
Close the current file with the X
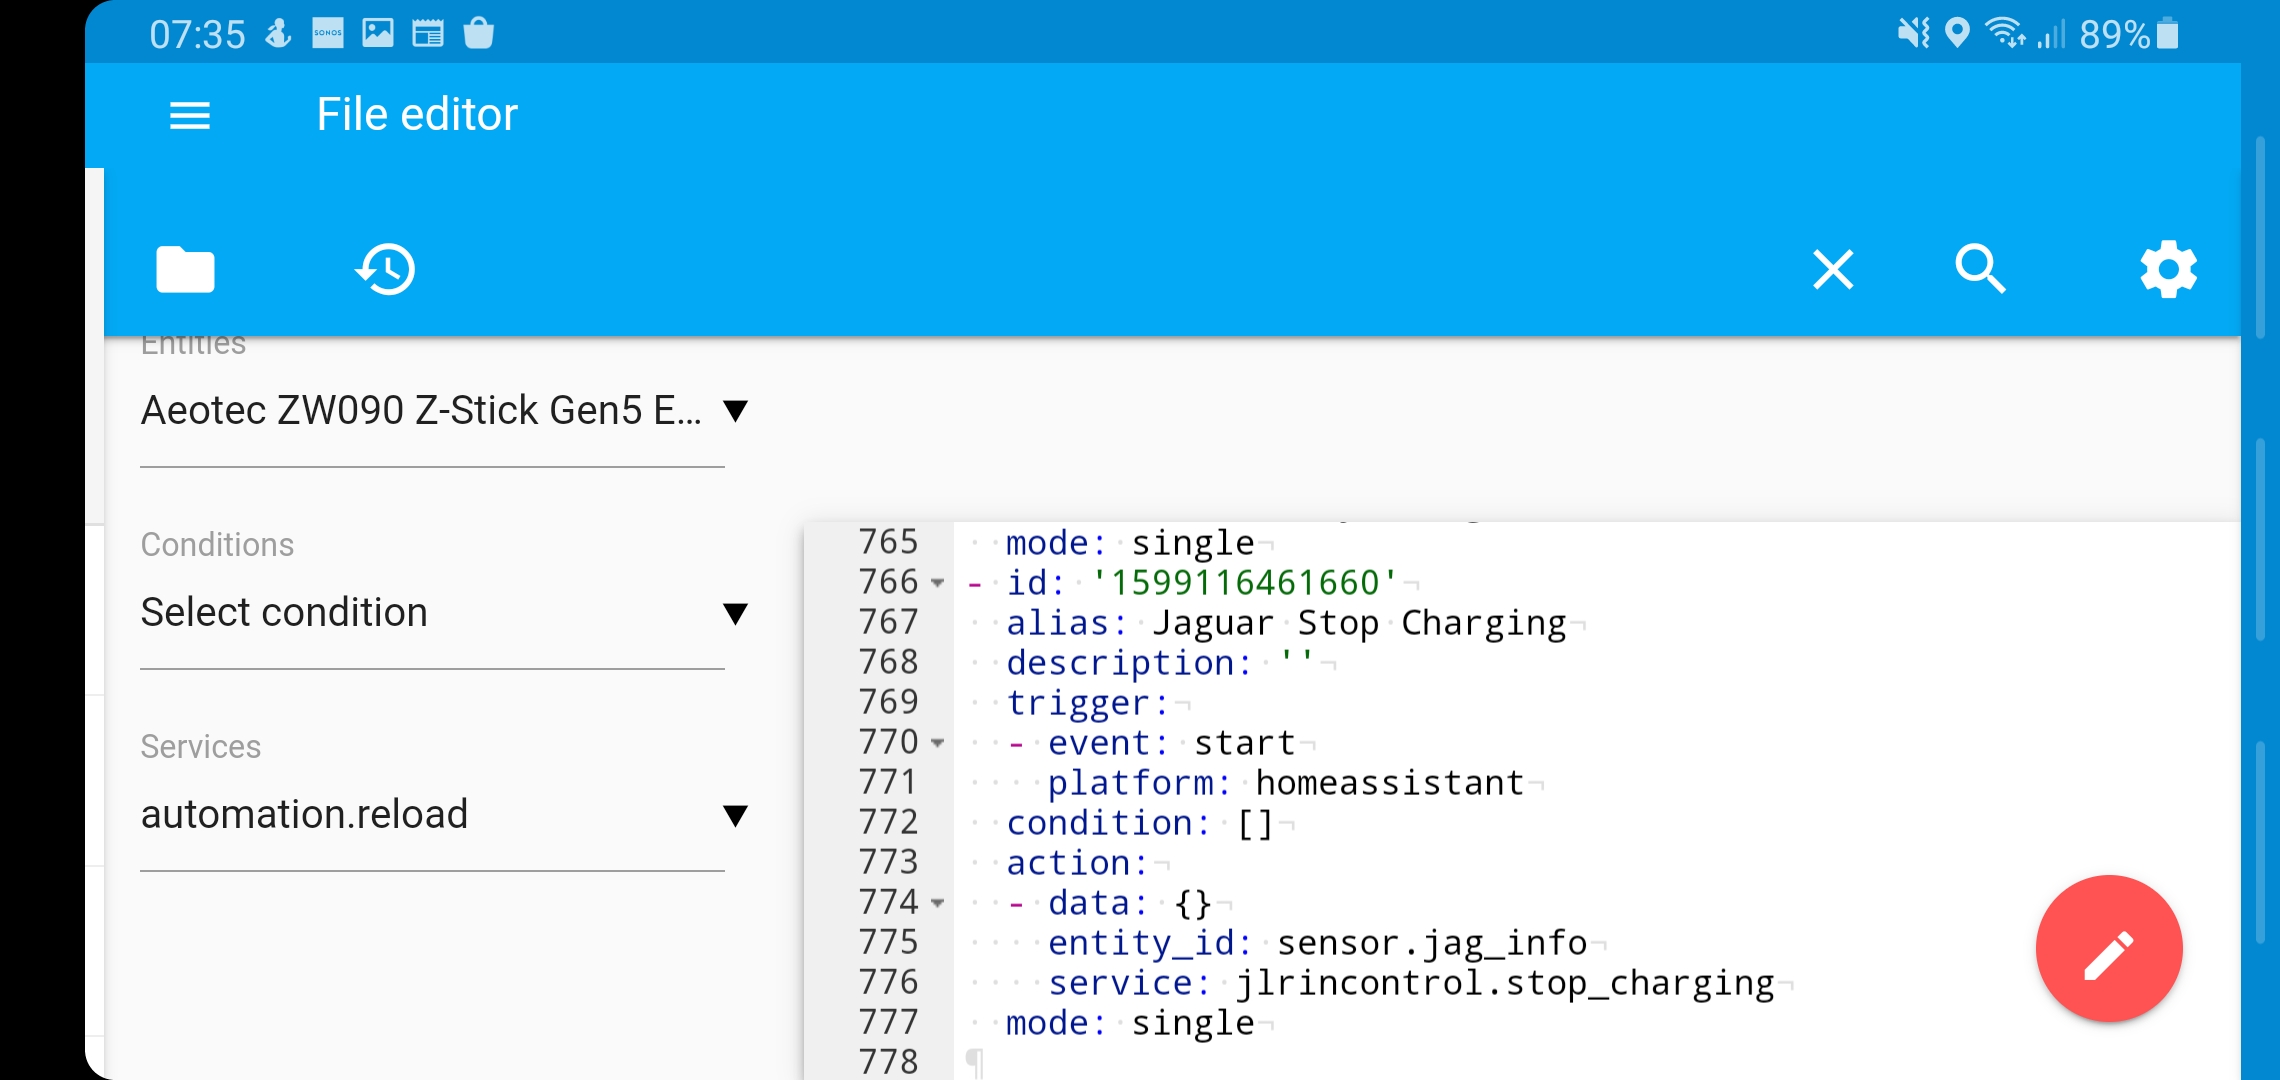pos(1833,269)
